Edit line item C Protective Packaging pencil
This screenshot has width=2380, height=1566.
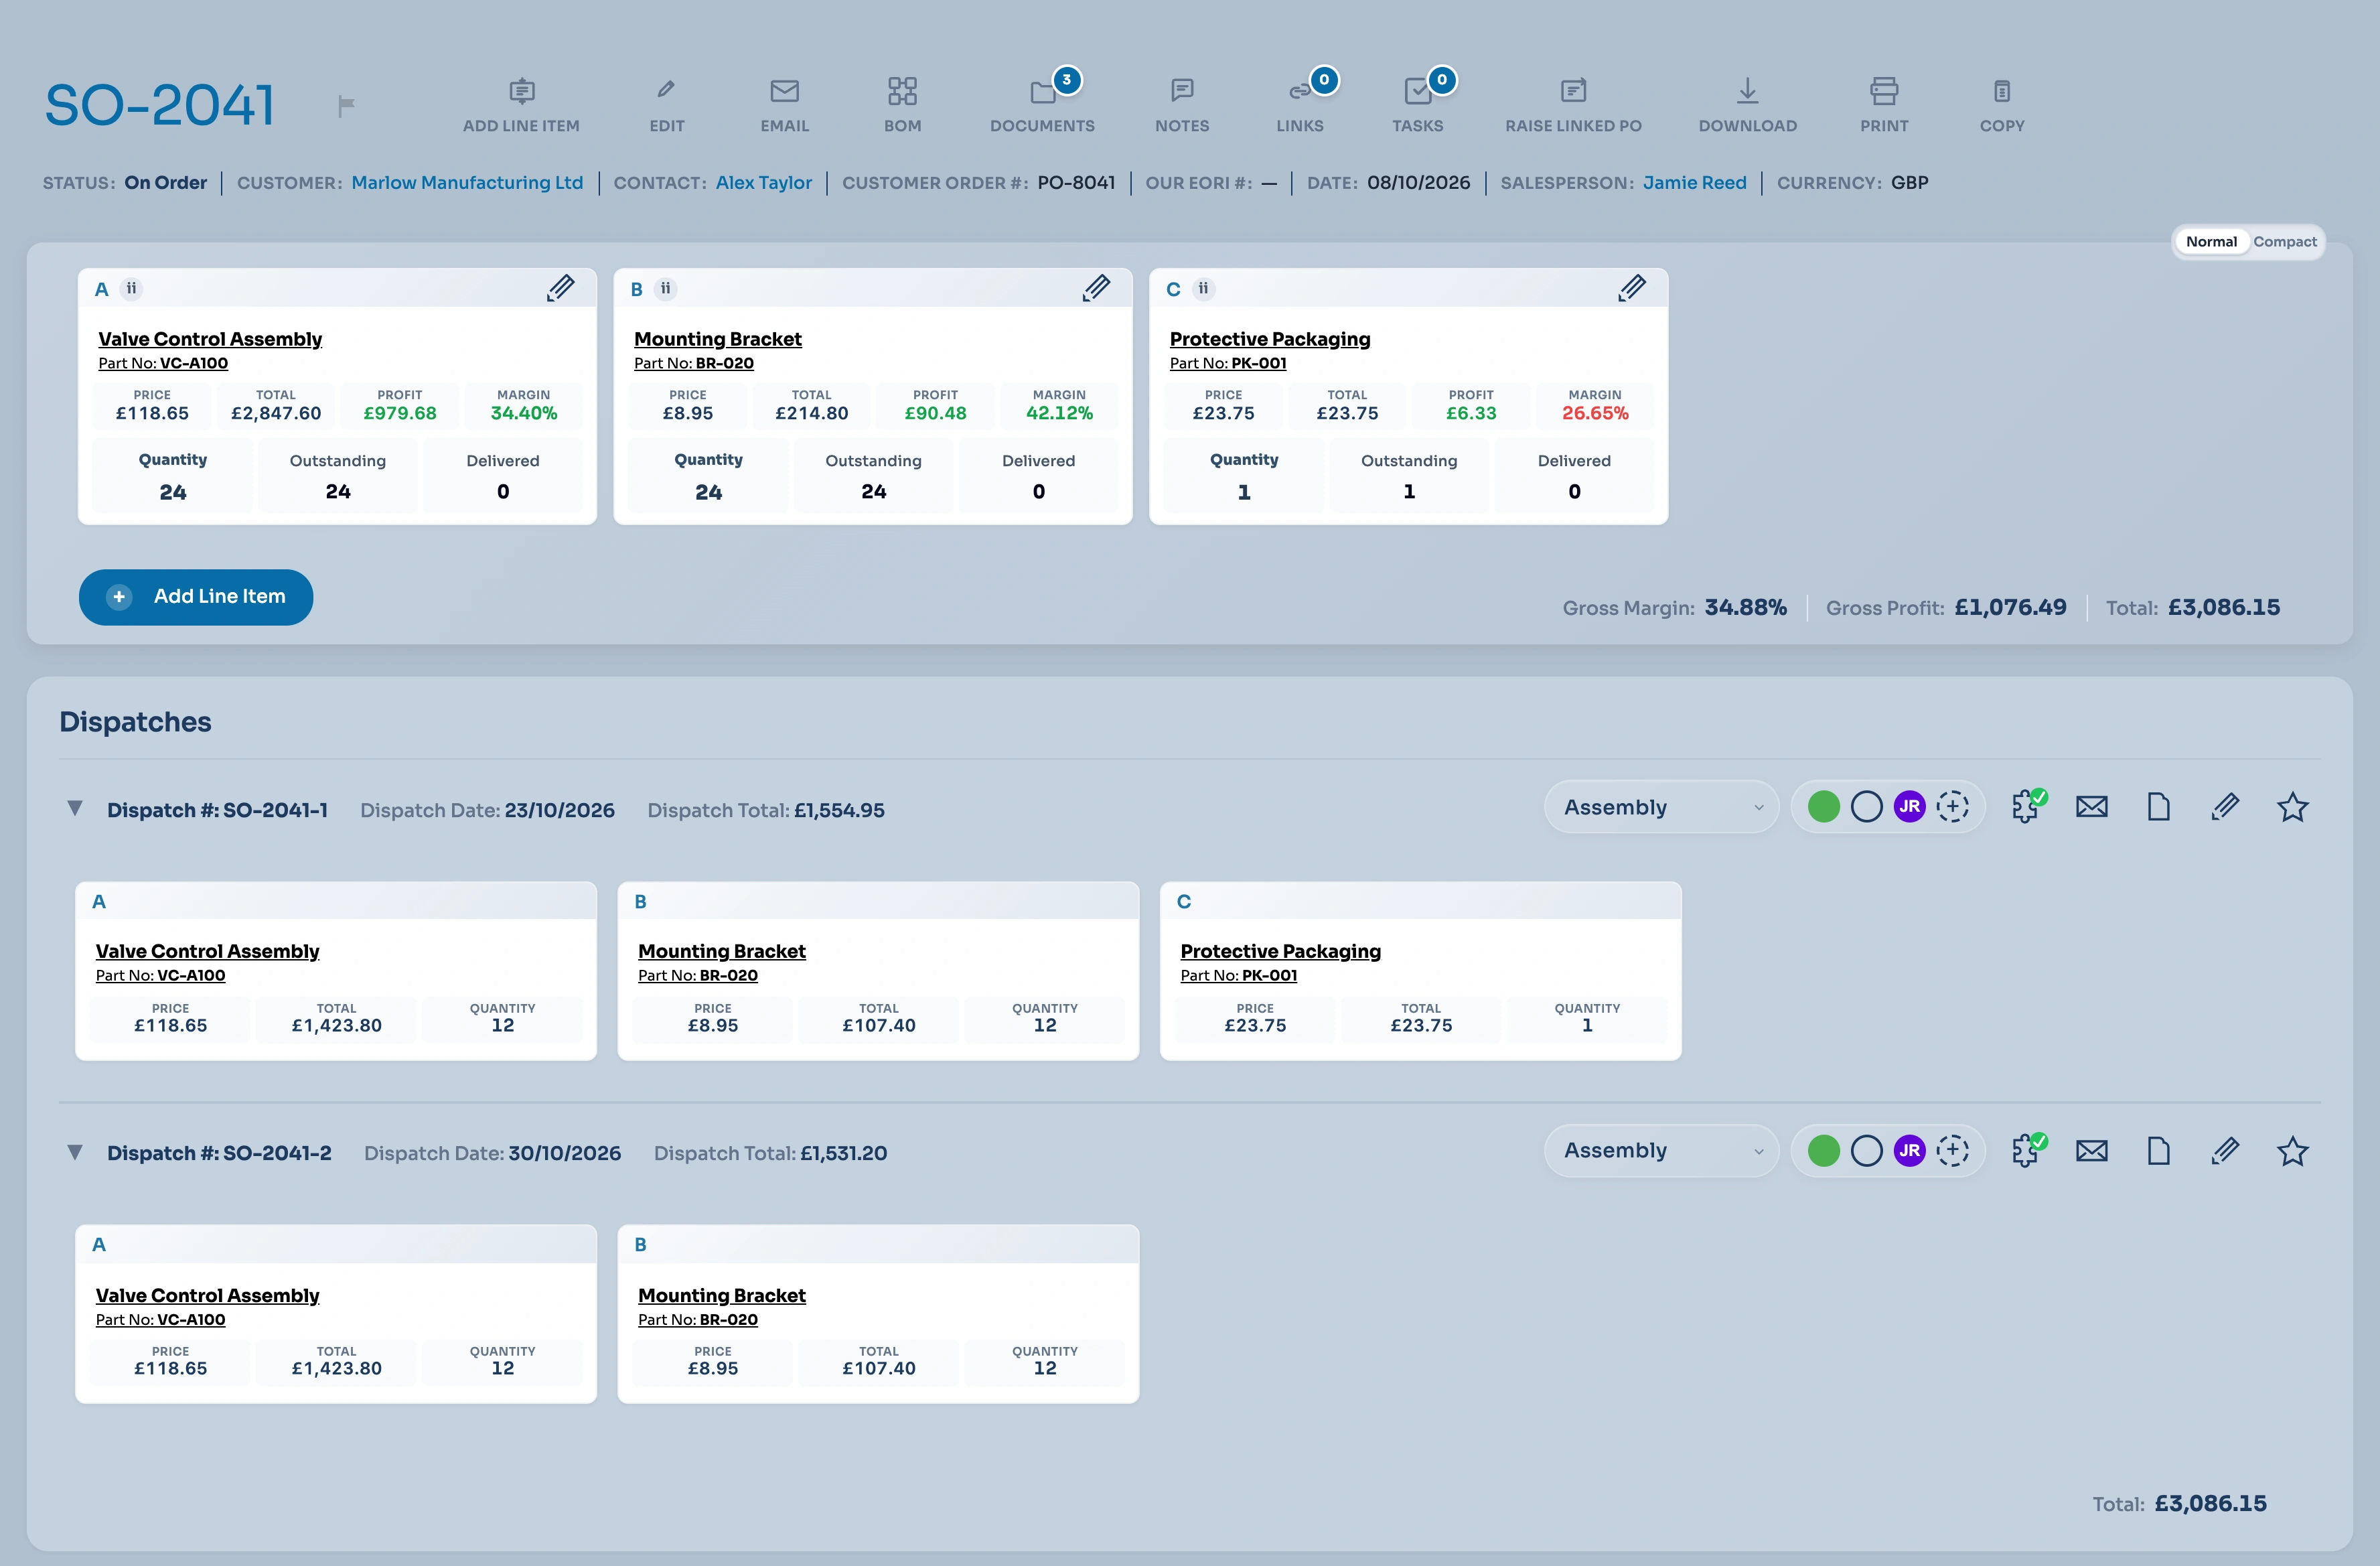tap(1632, 288)
